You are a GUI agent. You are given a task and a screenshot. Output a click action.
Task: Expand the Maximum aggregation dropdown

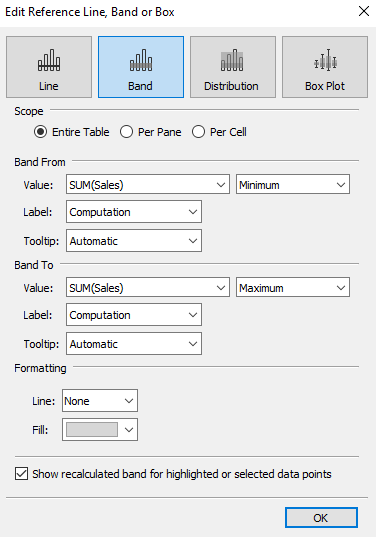point(293,287)
